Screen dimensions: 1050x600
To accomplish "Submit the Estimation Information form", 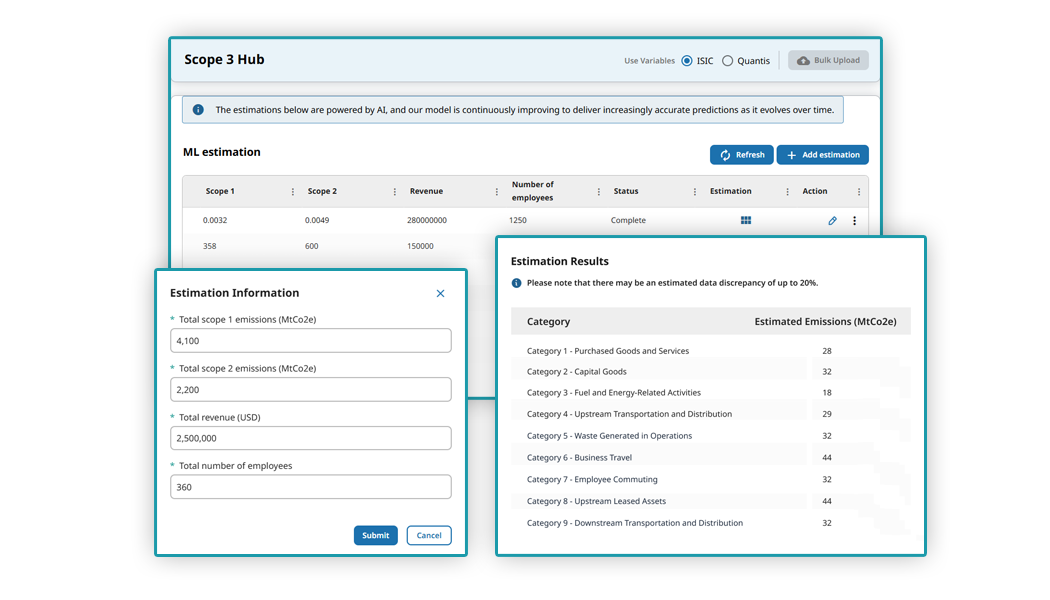I will coord(375,535).
